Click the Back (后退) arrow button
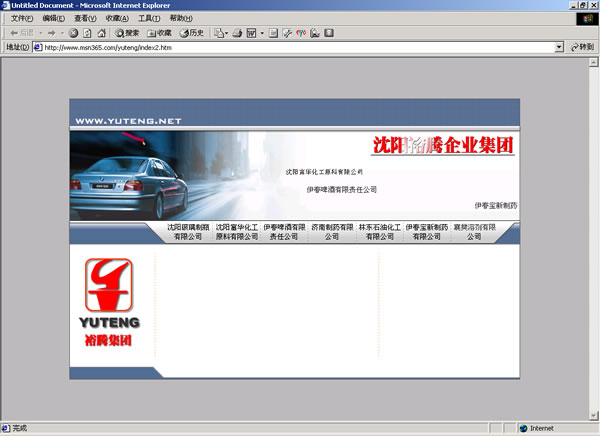This screenshot has height=436, width=600. (21, 33)
